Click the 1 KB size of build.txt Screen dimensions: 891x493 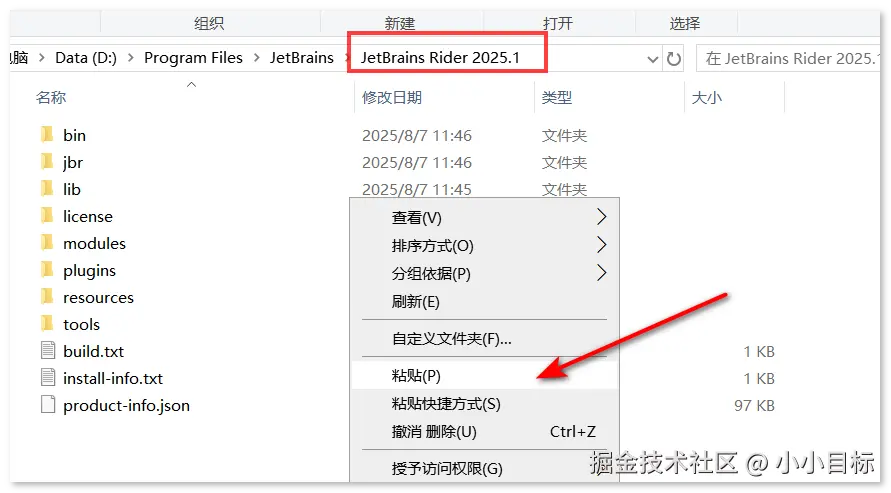click(x=759, y=352)
